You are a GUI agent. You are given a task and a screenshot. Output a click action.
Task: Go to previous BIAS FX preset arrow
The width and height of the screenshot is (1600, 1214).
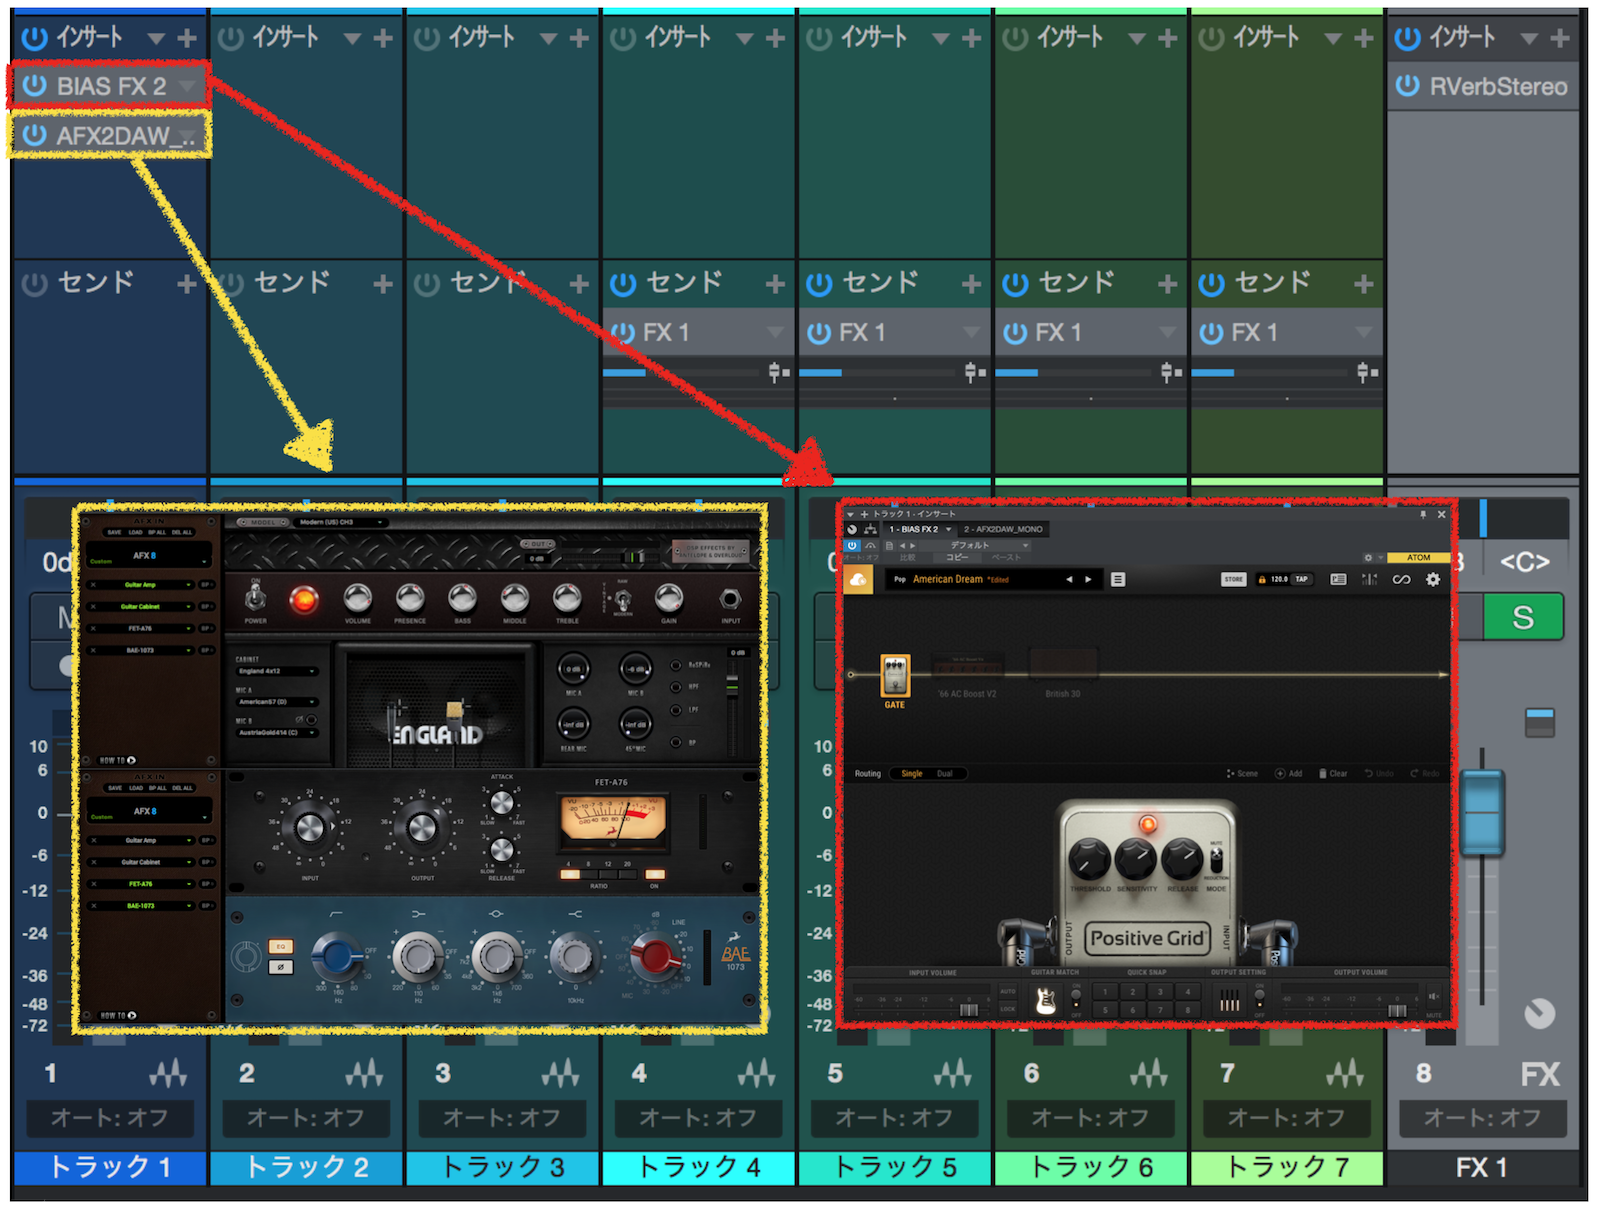1069,580
